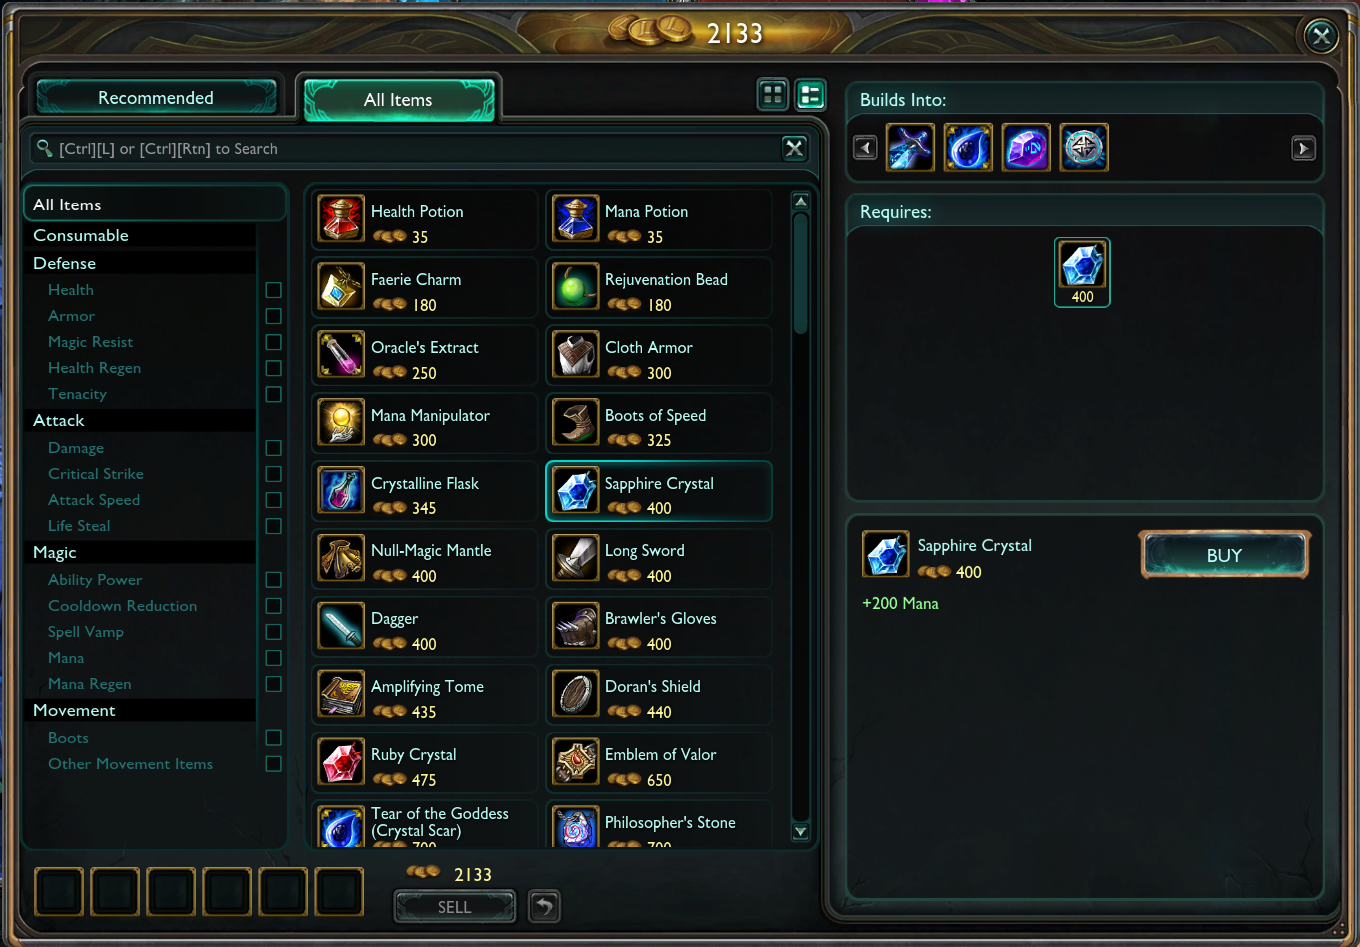Open Sapphire Crystal icon under Requires
The height and width of the screenshot is (947, 1360).
tap(1082, 271)
